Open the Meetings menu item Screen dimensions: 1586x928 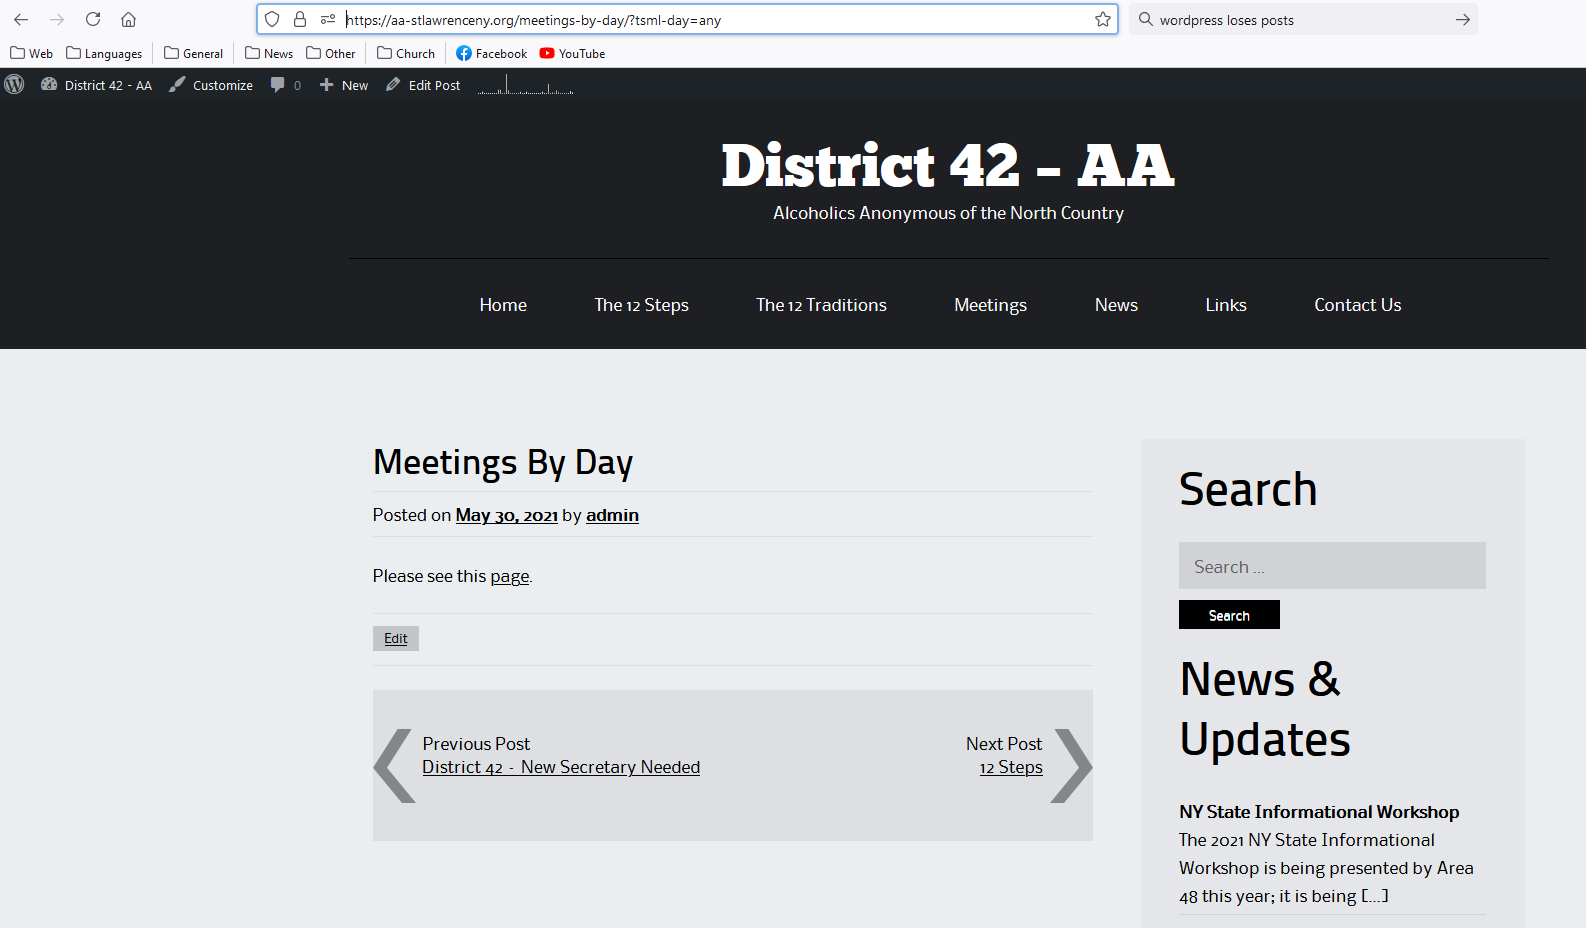[990, 305]
